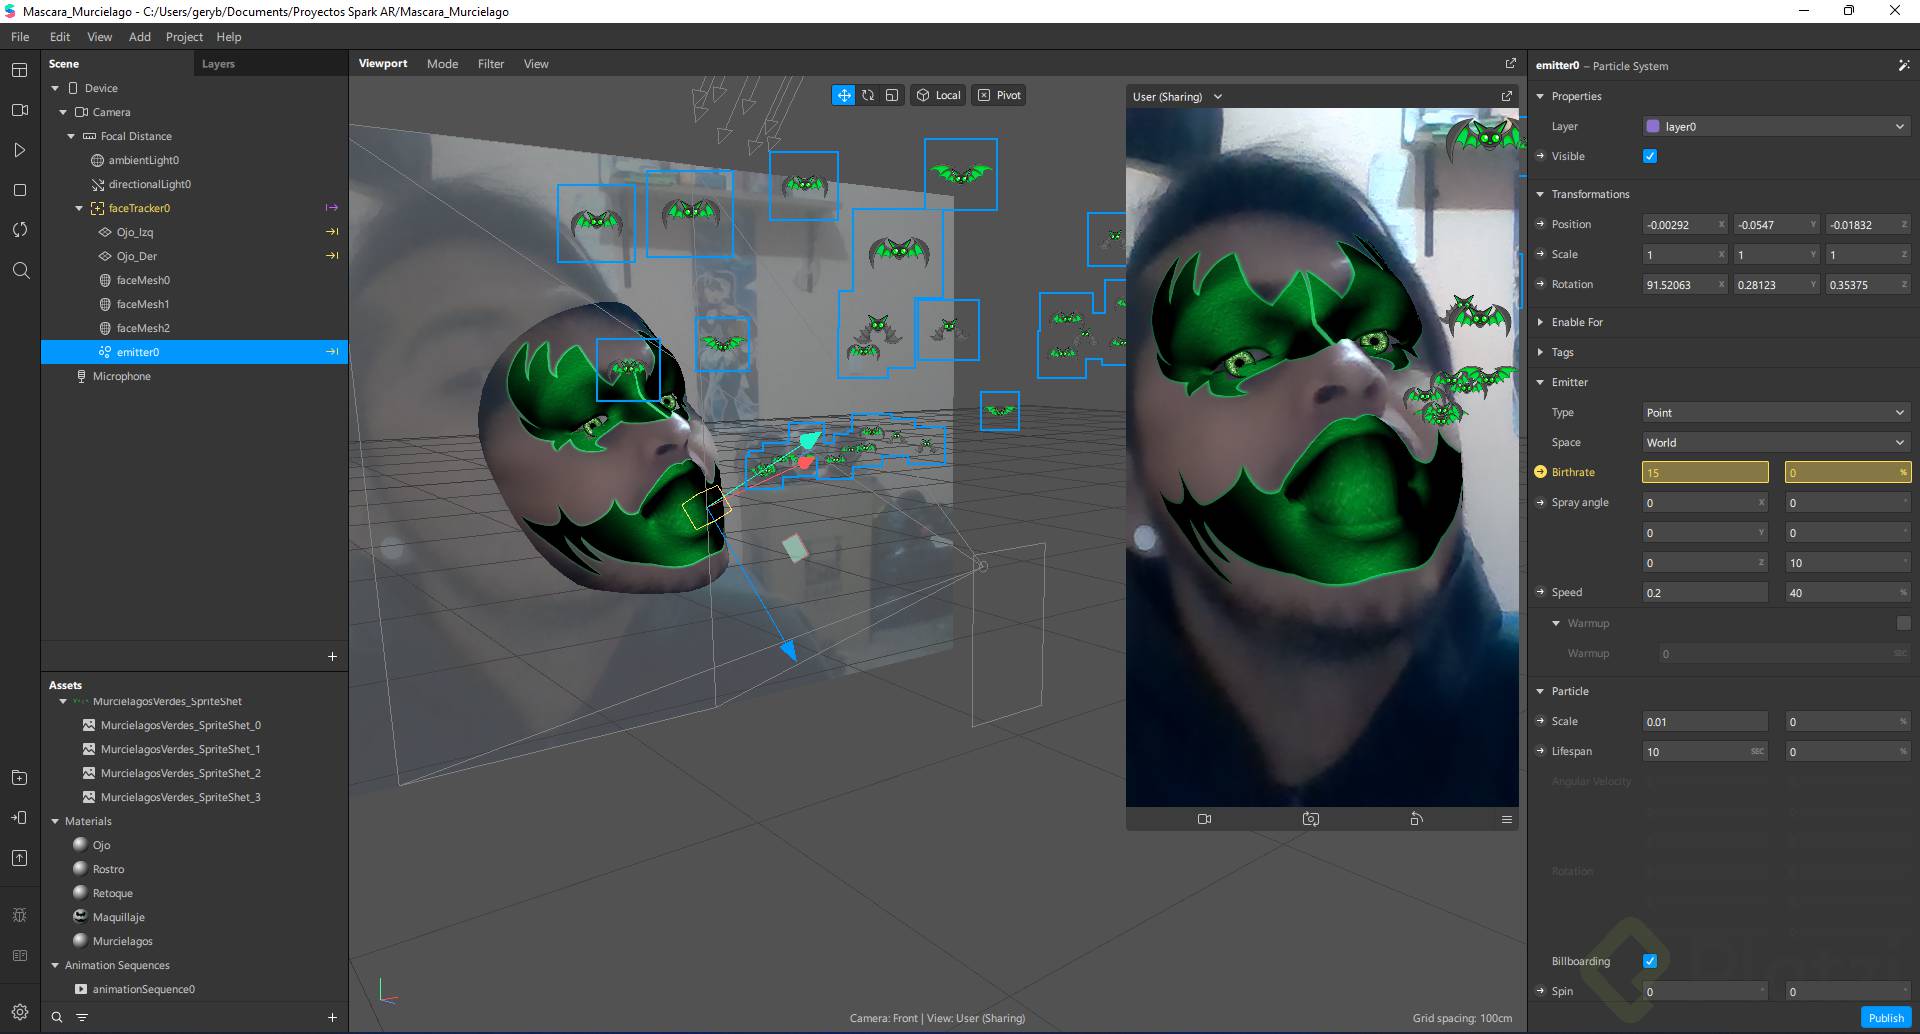
Task: Click the assets filter icon
Action: [x=82, y=1017]
